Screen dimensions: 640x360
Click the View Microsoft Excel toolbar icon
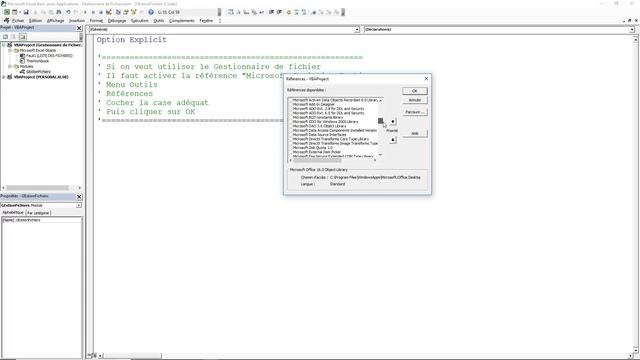tap(7, 12)
